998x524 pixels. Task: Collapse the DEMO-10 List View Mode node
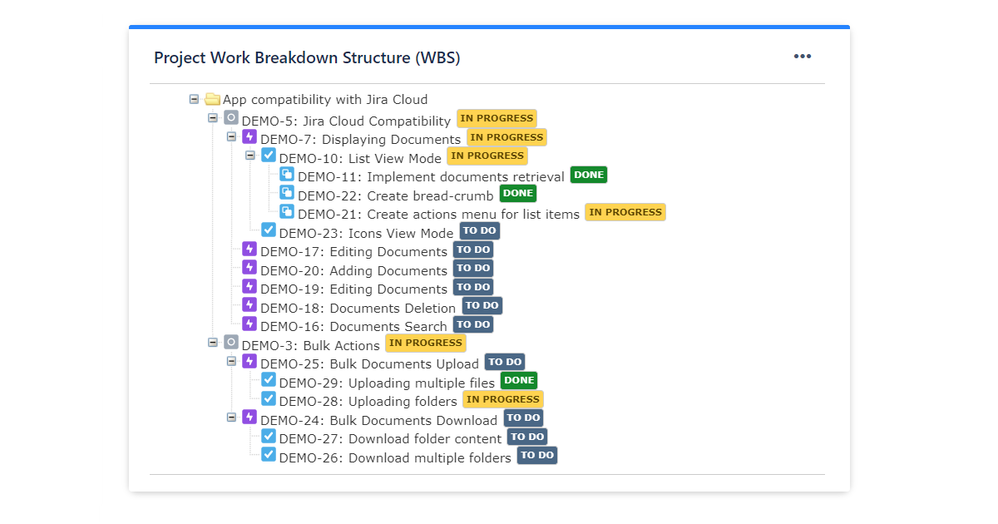click(250, 155)
